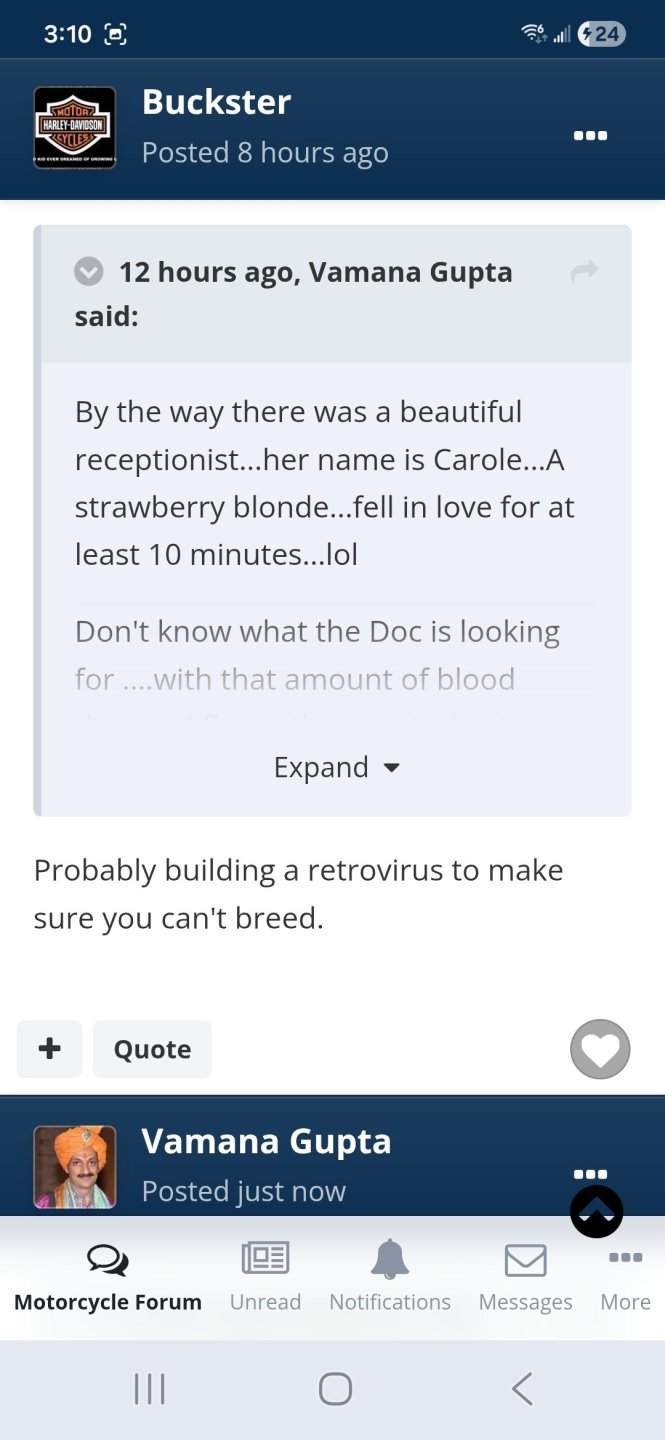Collapse quote using the circled chevron icon

[x=89, y=271]
